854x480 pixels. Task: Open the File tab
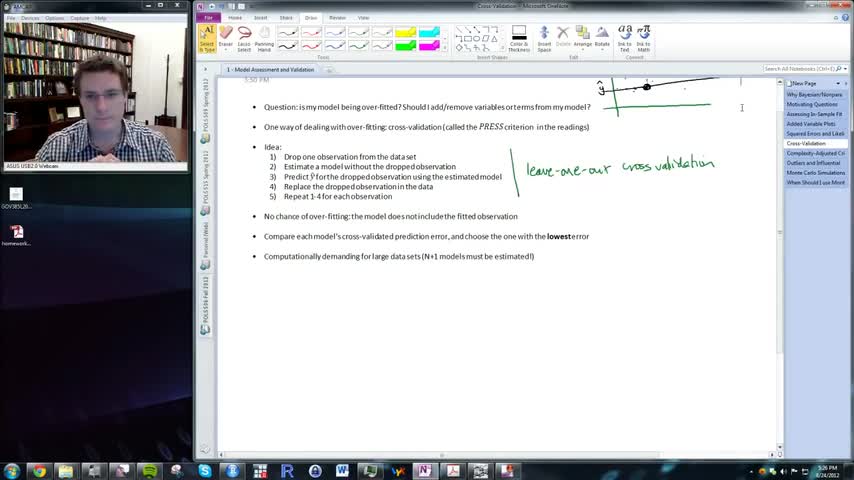click(x=209, y=18)
